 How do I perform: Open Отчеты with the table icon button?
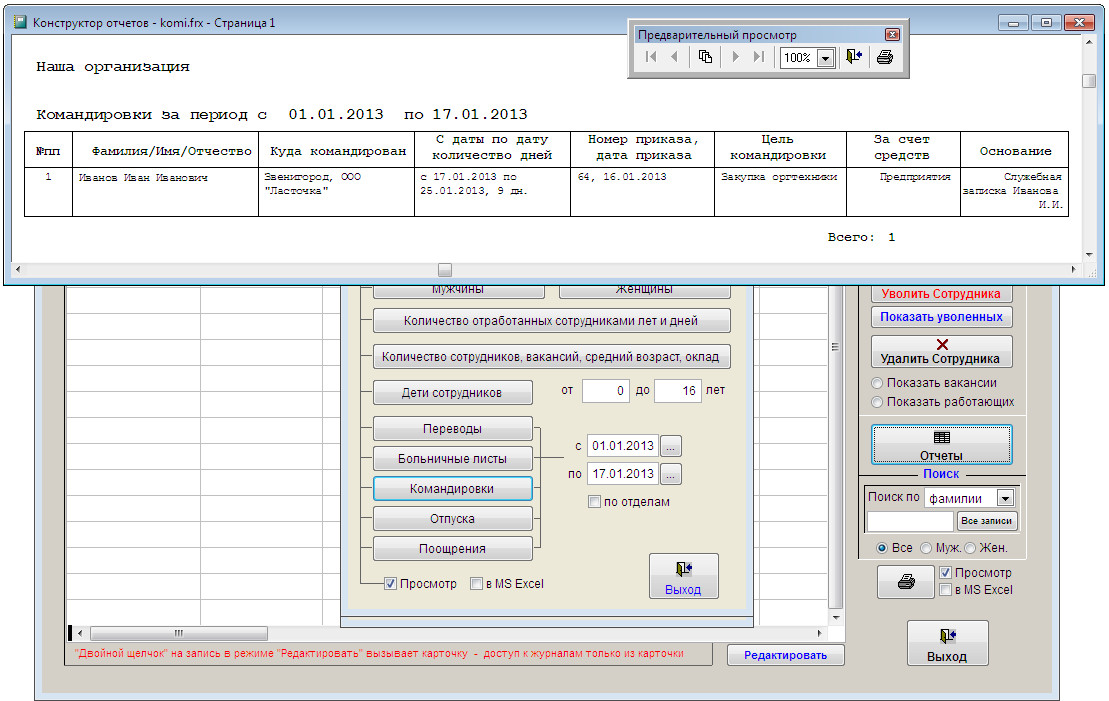click(941, 445)
